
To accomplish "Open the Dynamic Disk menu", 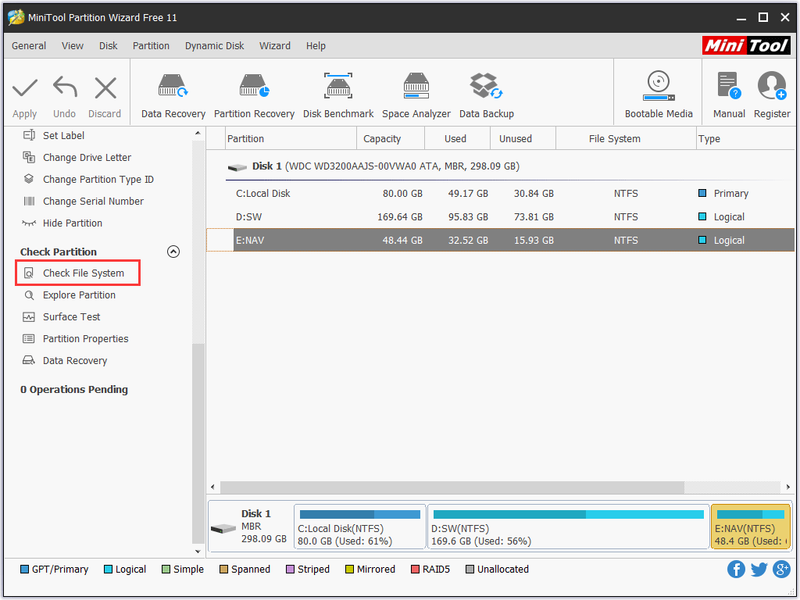I will 214,46.
